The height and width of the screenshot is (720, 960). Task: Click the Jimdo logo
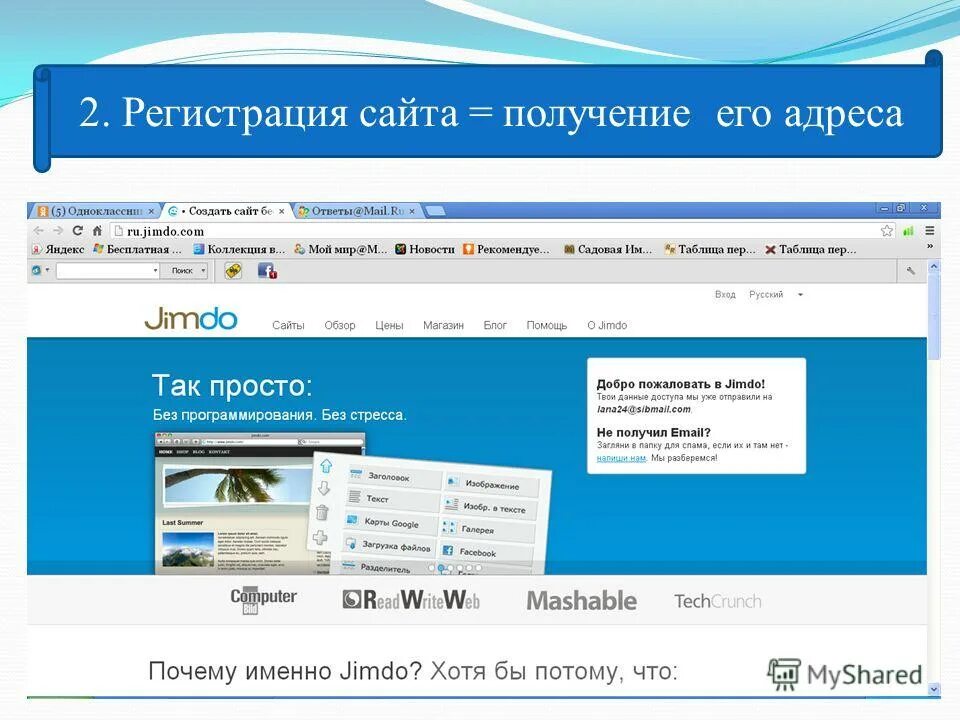coord(190,319)
